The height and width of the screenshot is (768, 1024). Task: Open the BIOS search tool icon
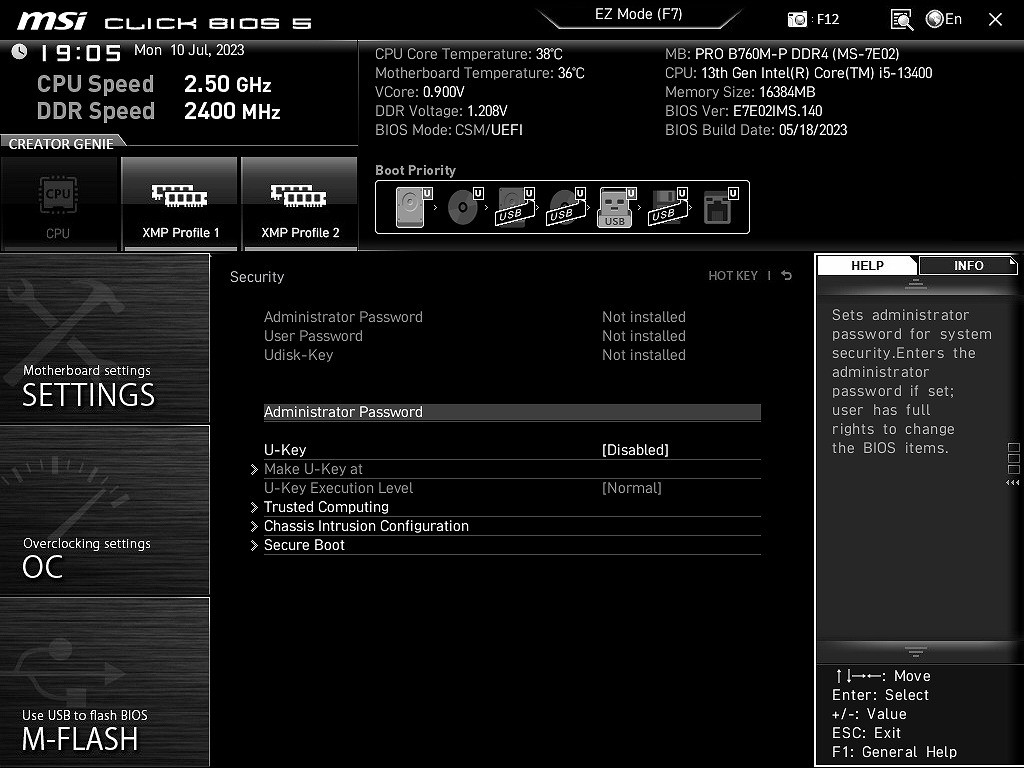(901, 19)
